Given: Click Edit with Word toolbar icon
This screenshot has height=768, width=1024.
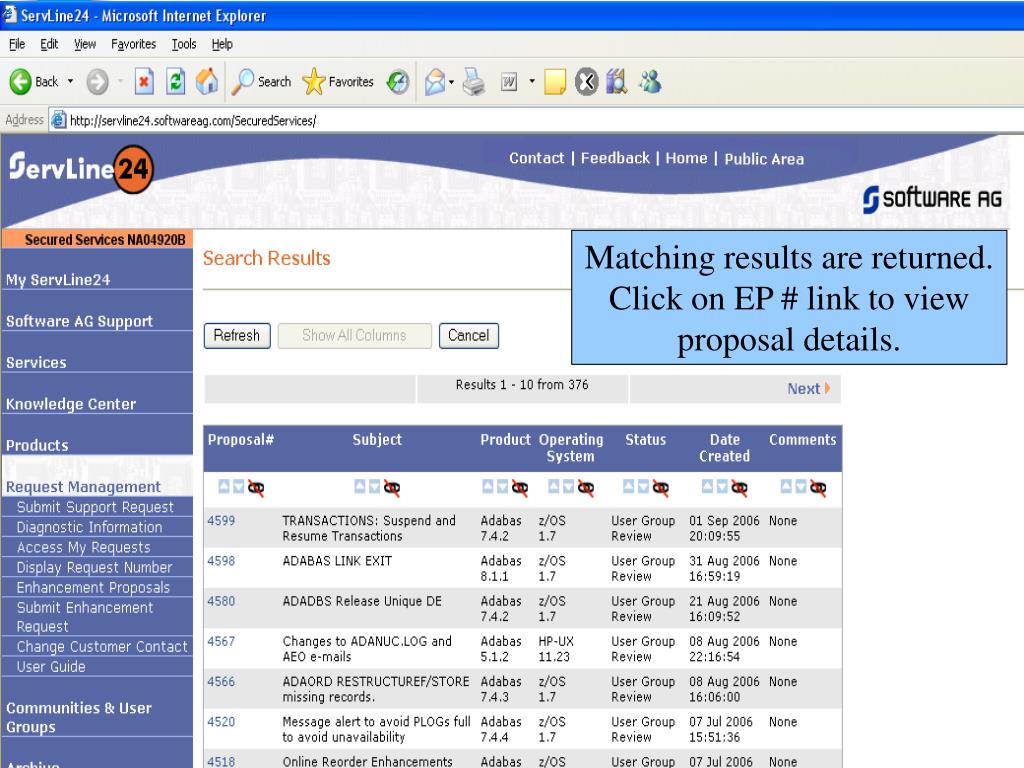Looking at the screenshot, I should pos(509,82).
